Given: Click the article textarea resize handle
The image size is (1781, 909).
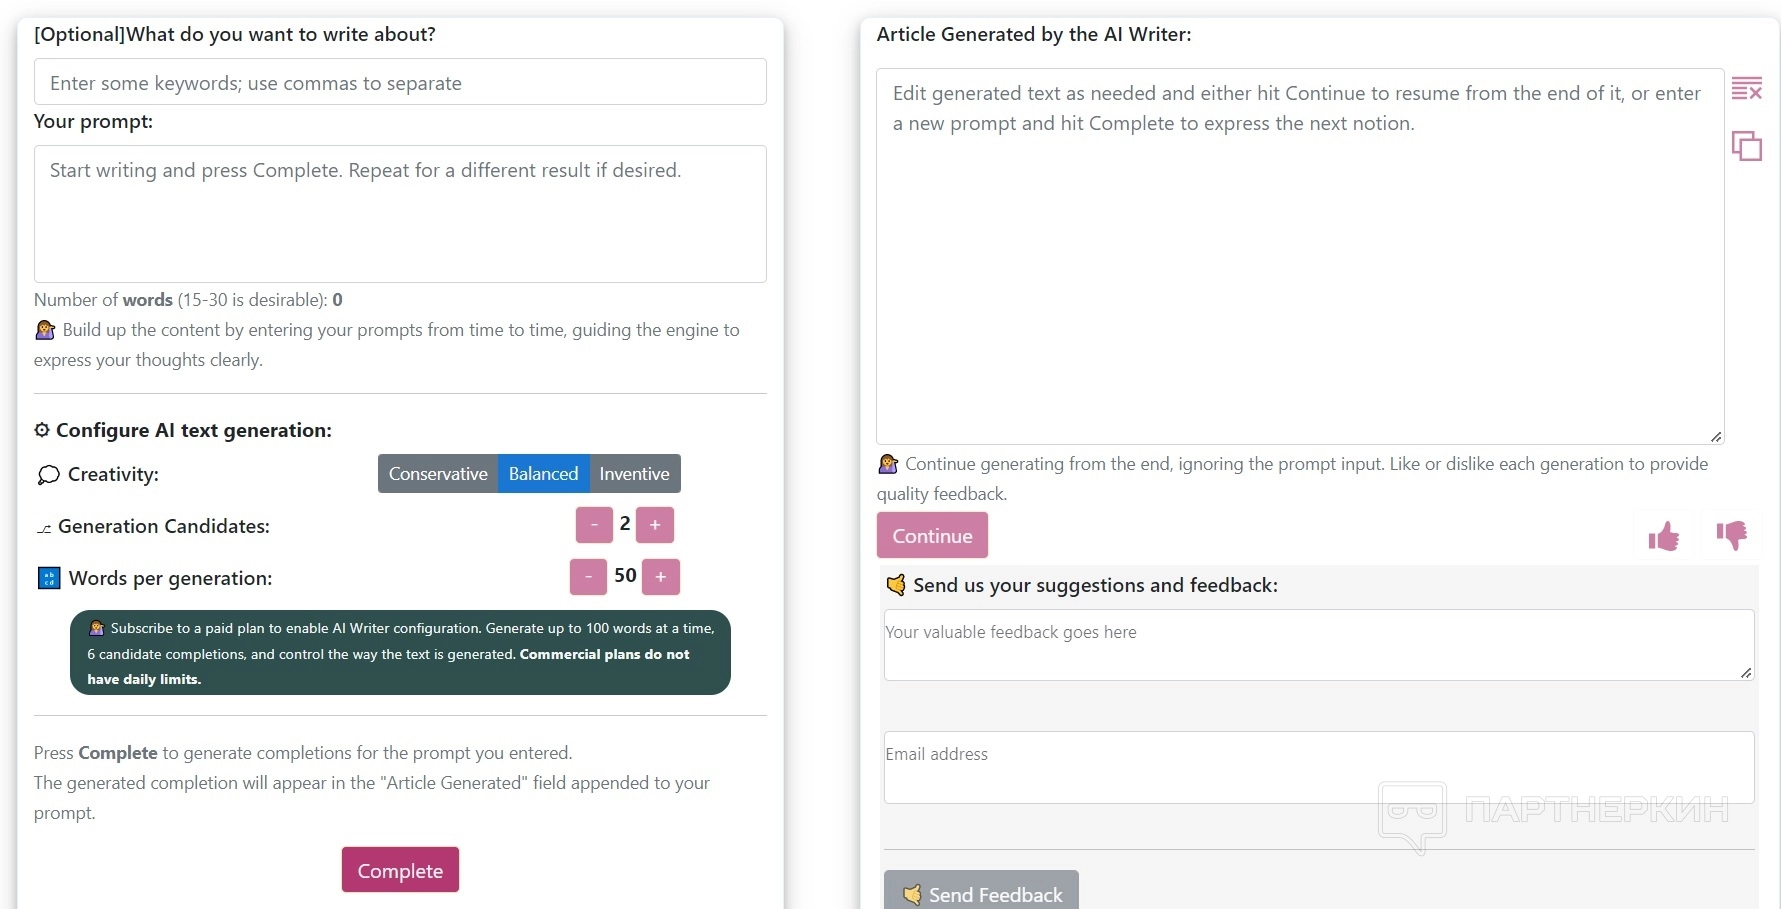Looking at the screenshot, I should pyautogui.click(x=1716, y=437).
